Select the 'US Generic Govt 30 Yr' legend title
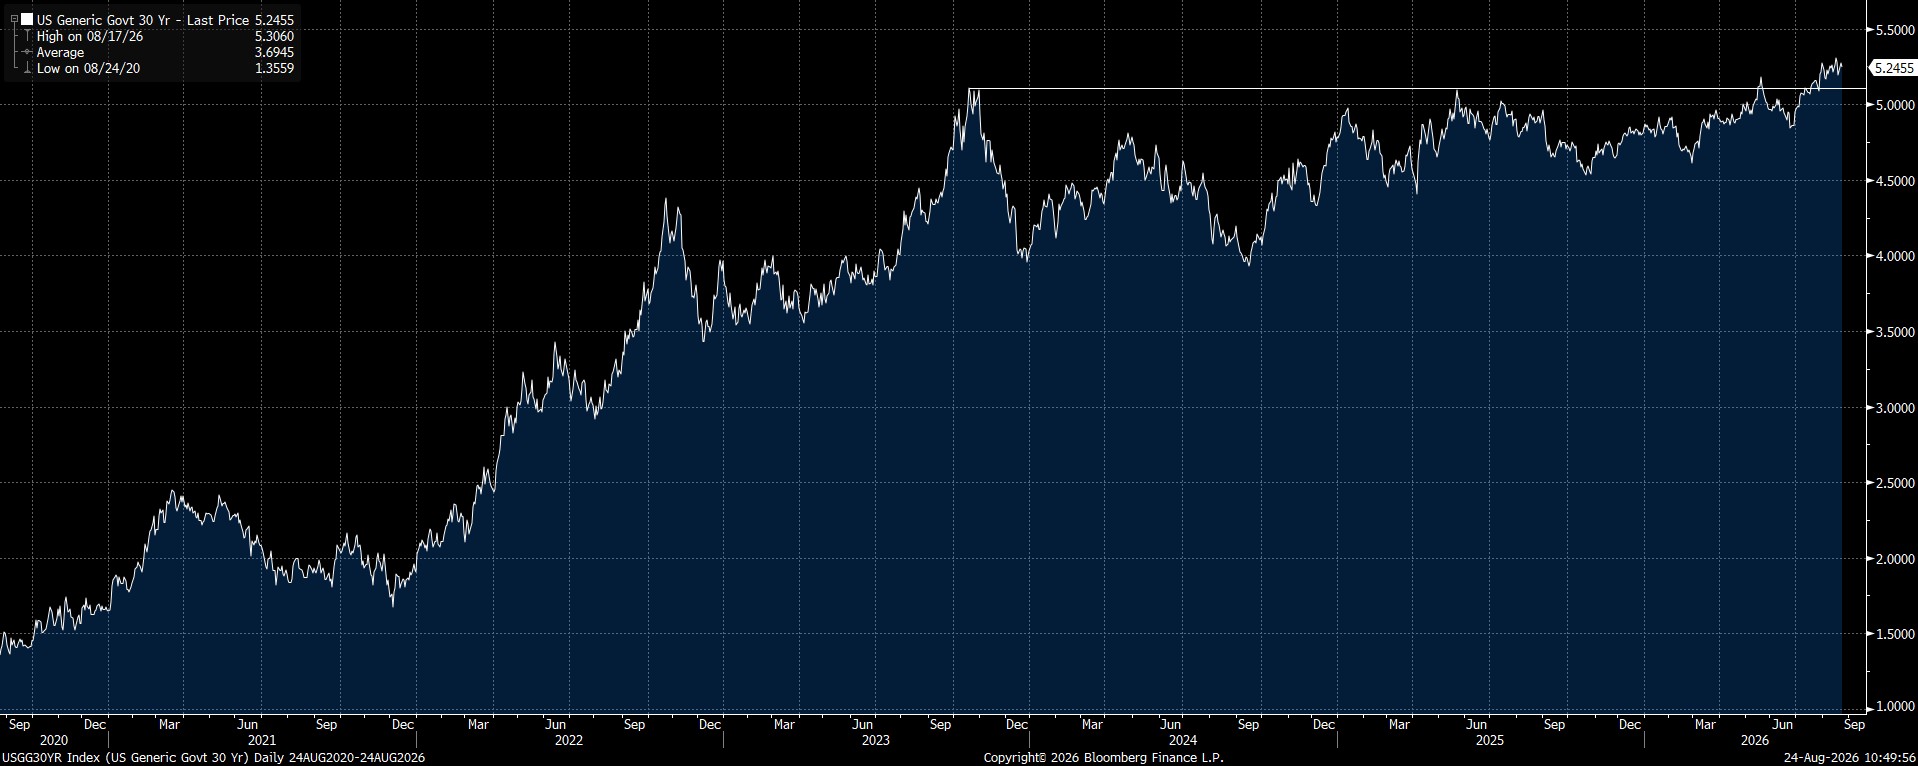This screenshot has width=1918, height=766. coord(102,20)
